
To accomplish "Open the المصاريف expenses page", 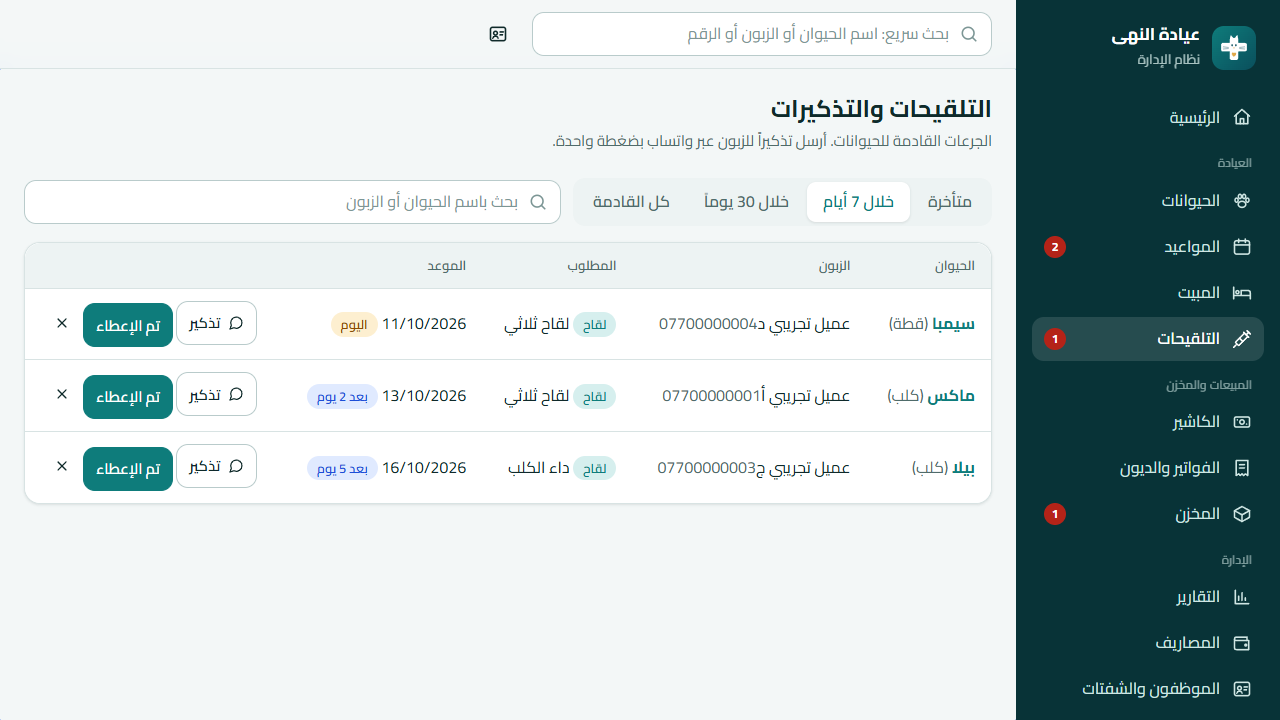I will pos(1148,643).
